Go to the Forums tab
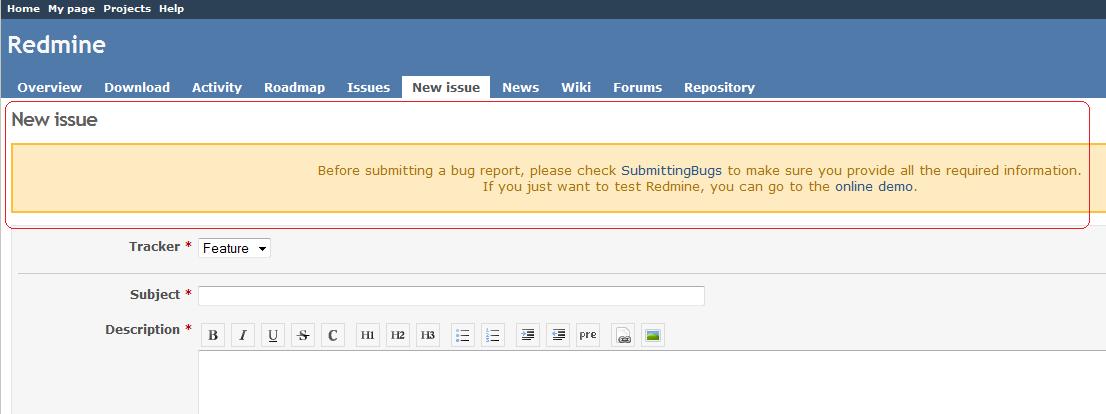The width and height of the screenshot is (1106, 414). click(x=637, y=87)
